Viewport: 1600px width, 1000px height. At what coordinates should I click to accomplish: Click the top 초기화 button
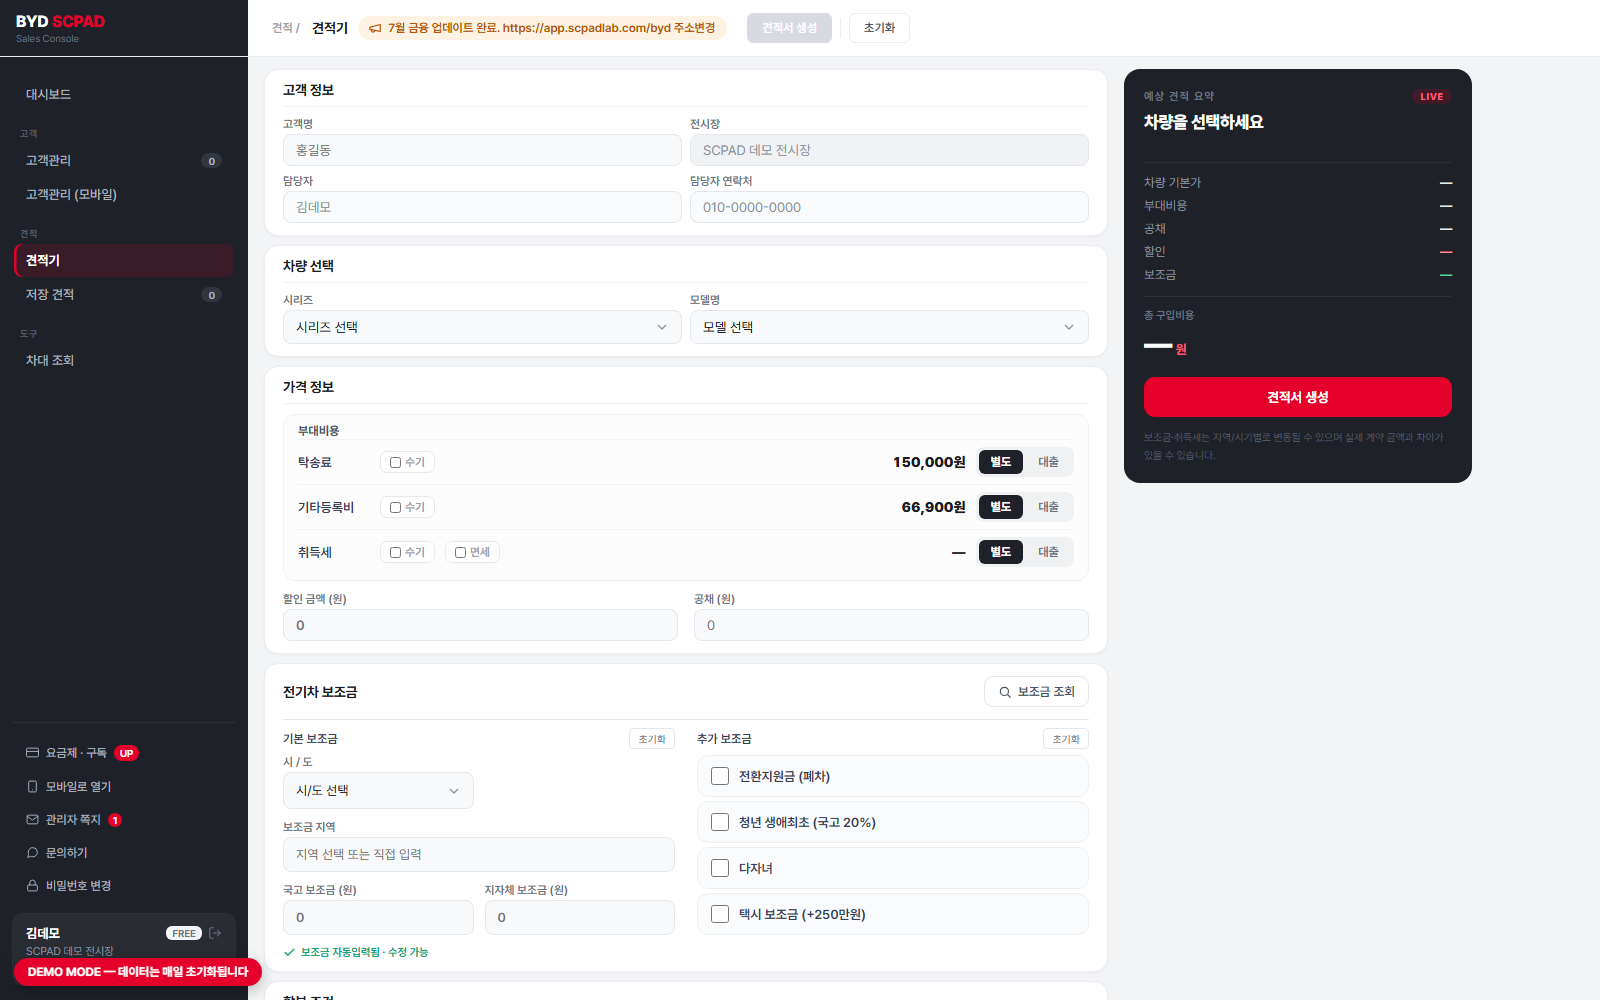(x=879, y=28)
